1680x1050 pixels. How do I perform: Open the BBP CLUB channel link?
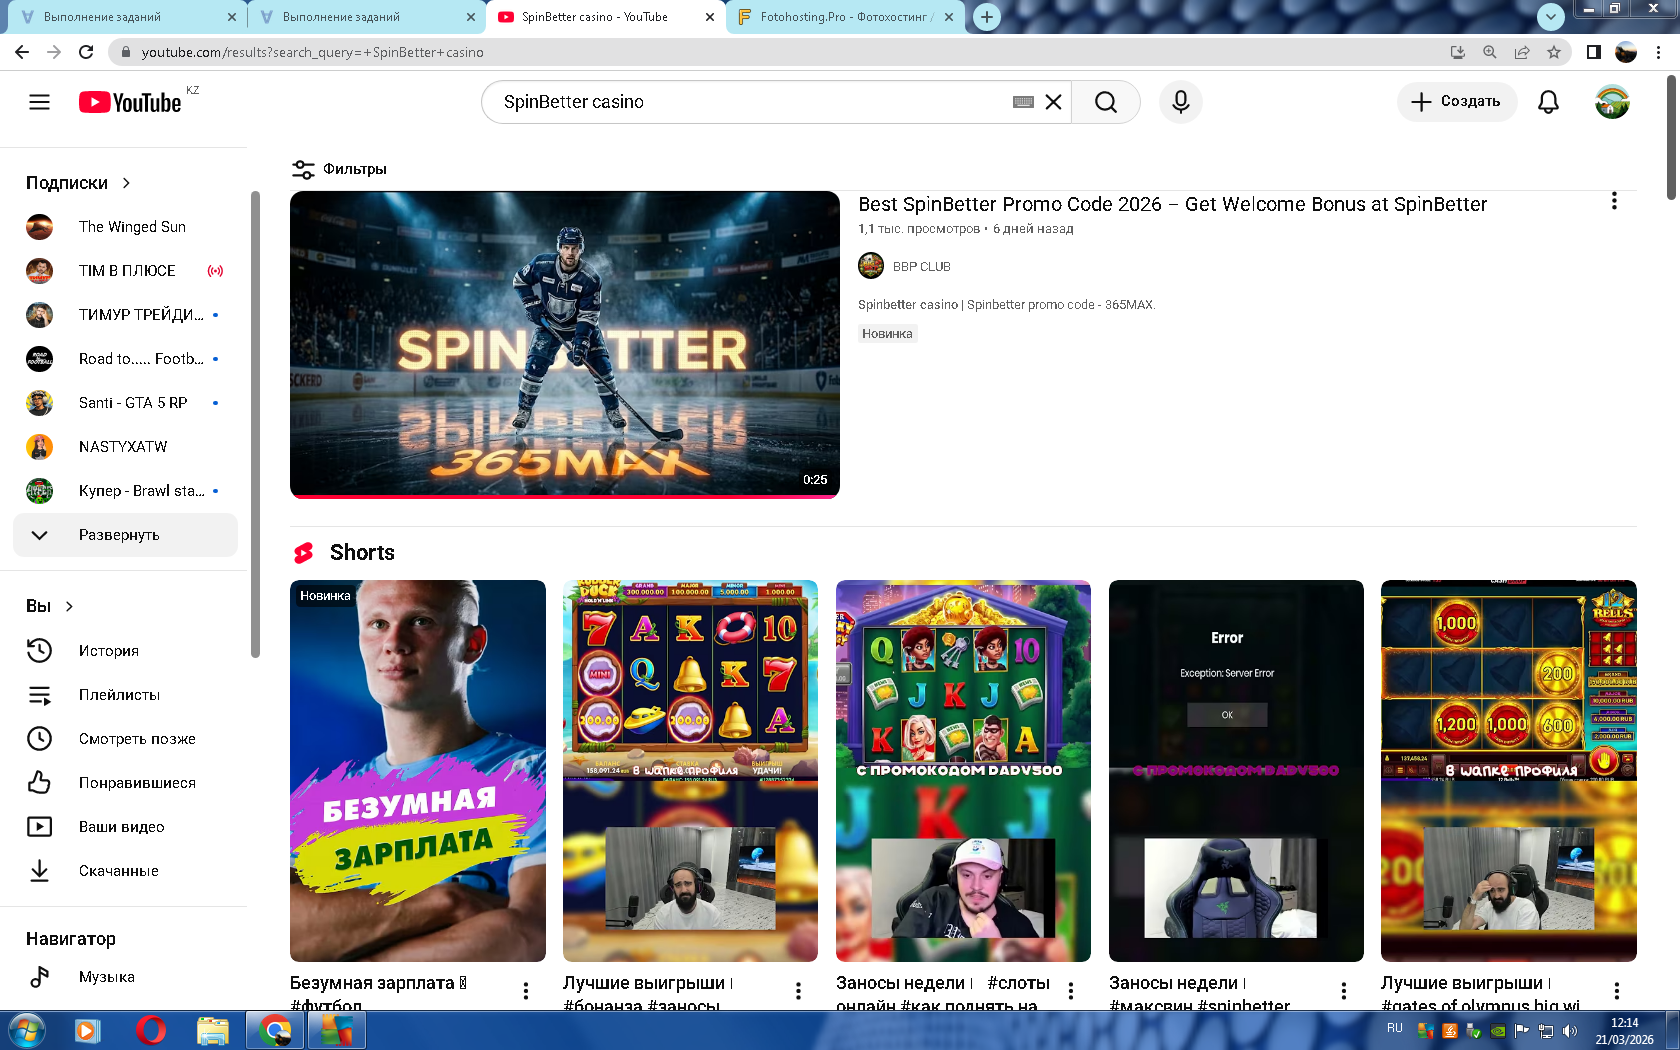pos(921,267)
